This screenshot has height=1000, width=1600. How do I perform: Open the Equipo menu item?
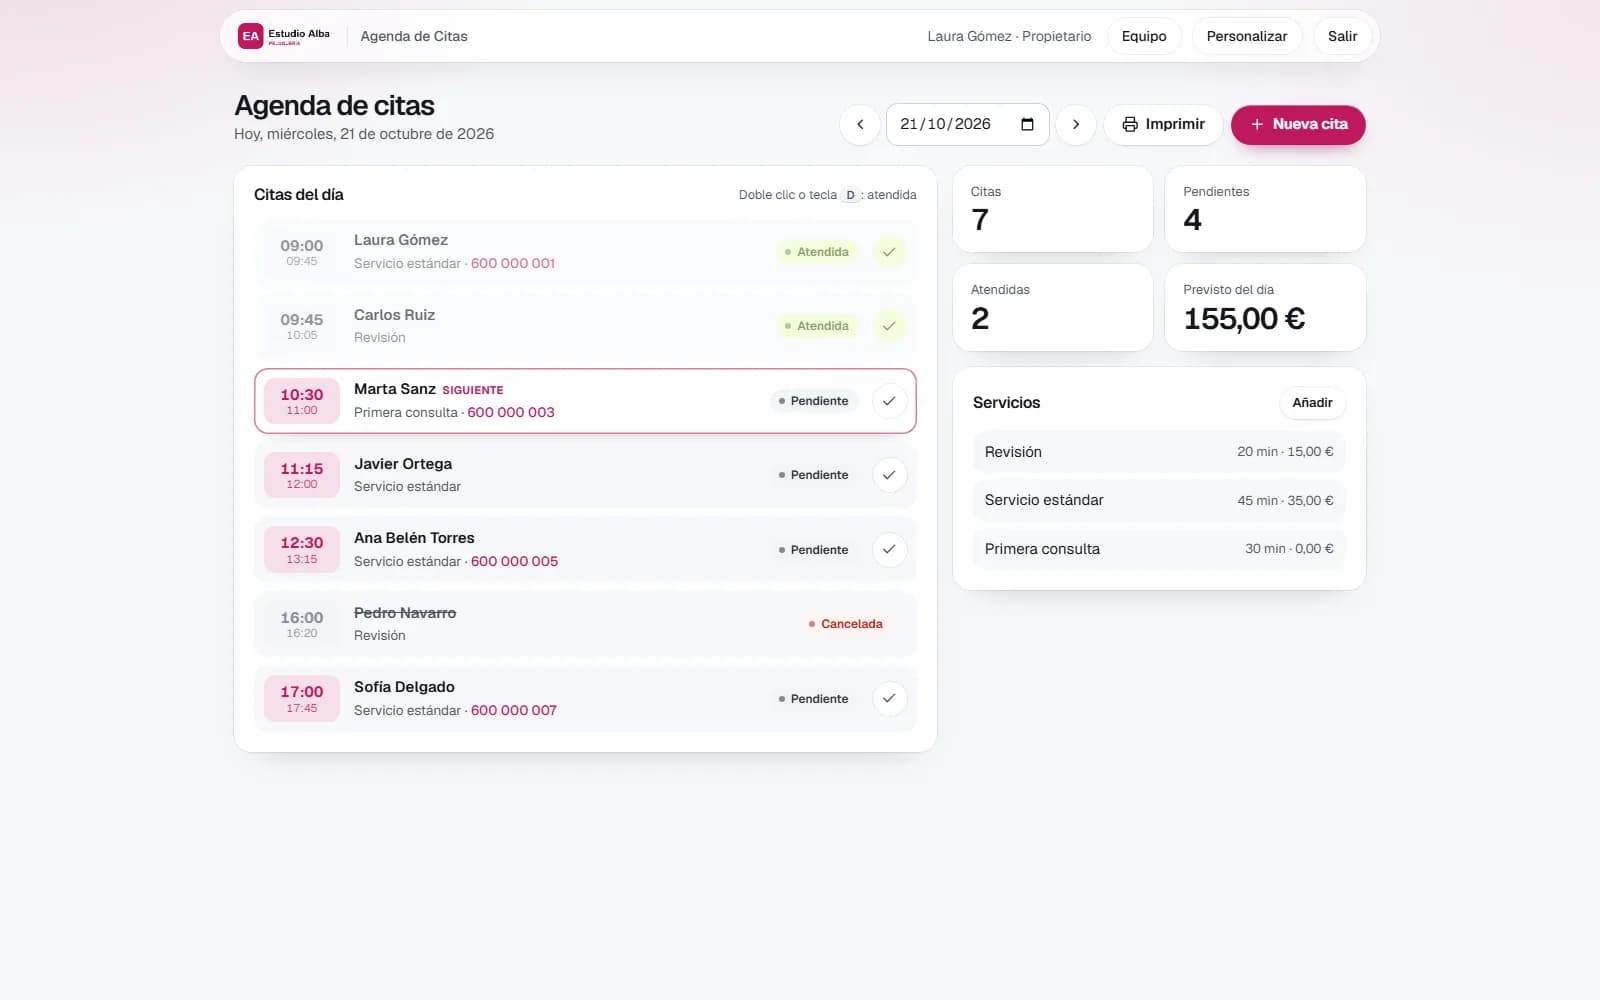click(1144, 36)
